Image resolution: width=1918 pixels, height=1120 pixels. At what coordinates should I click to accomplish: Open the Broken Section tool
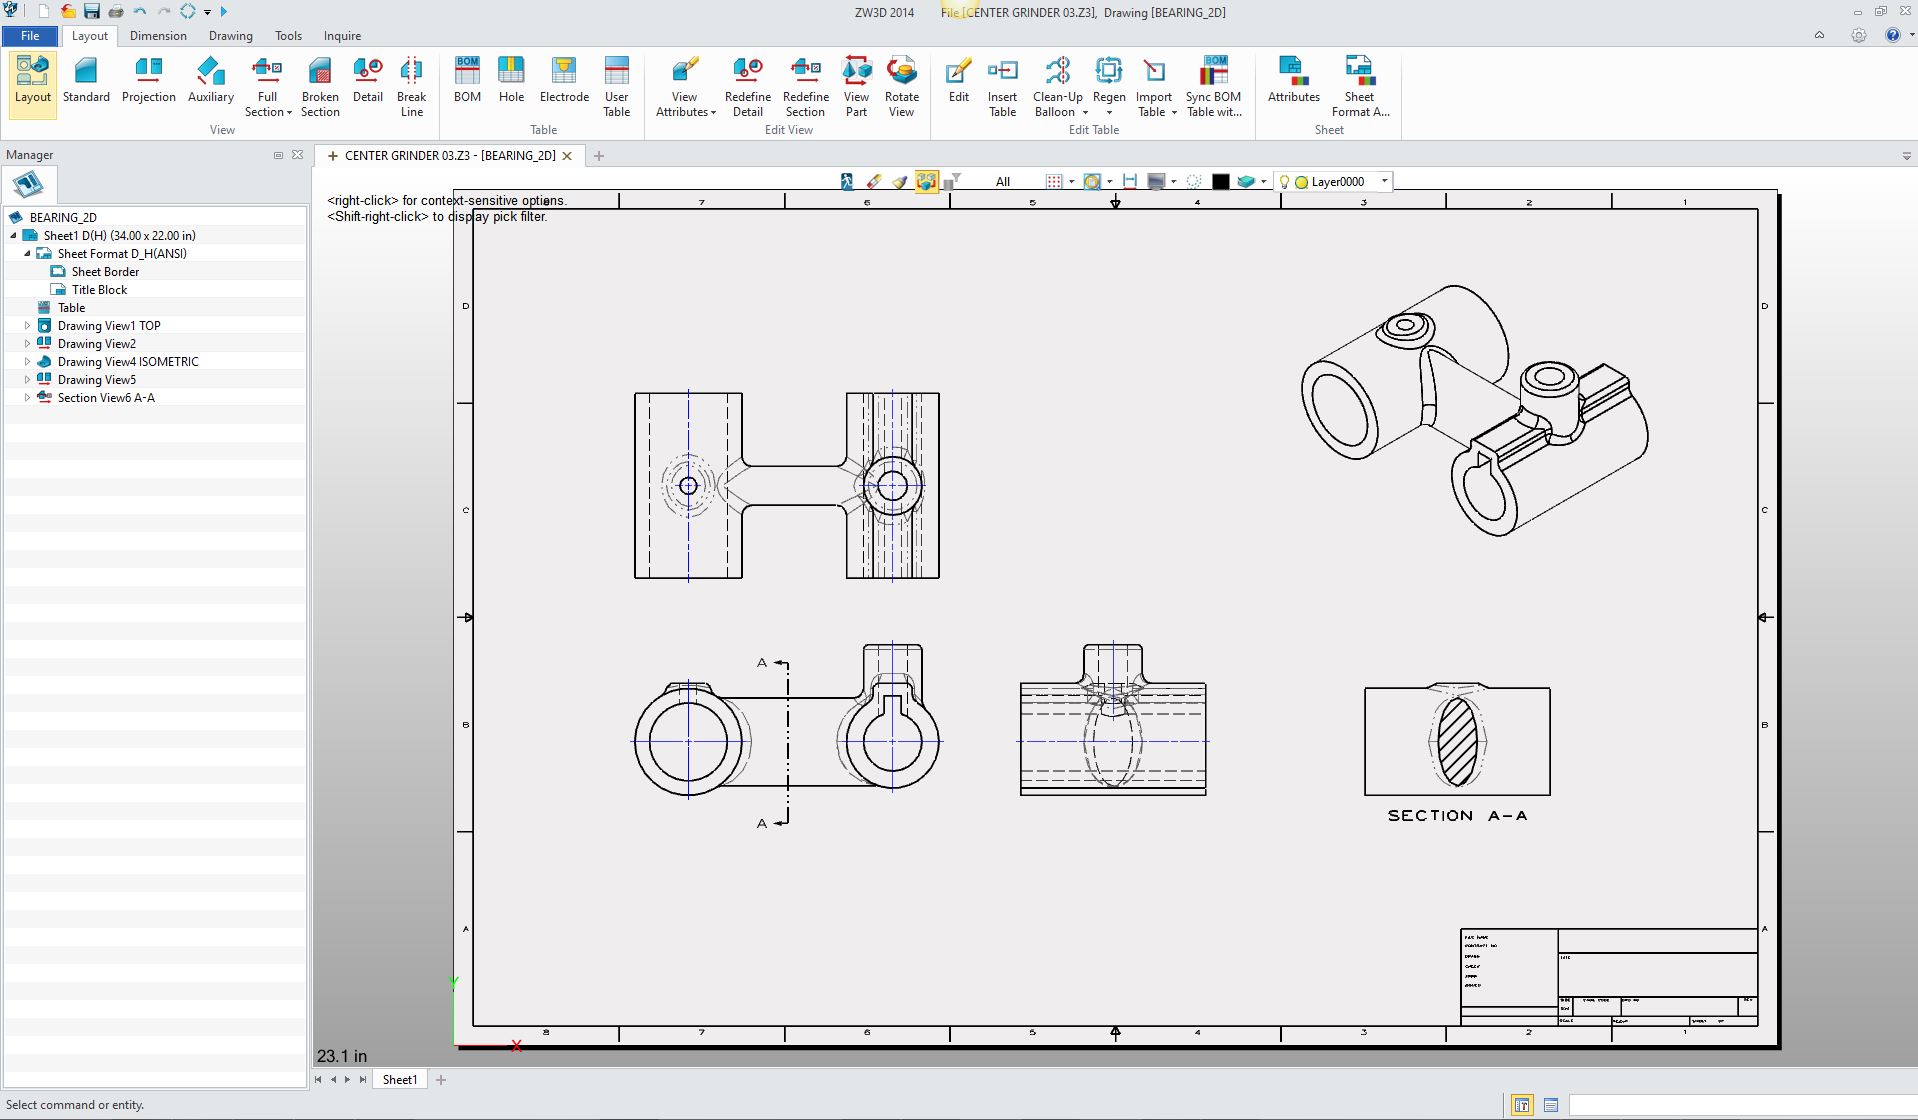320,87
